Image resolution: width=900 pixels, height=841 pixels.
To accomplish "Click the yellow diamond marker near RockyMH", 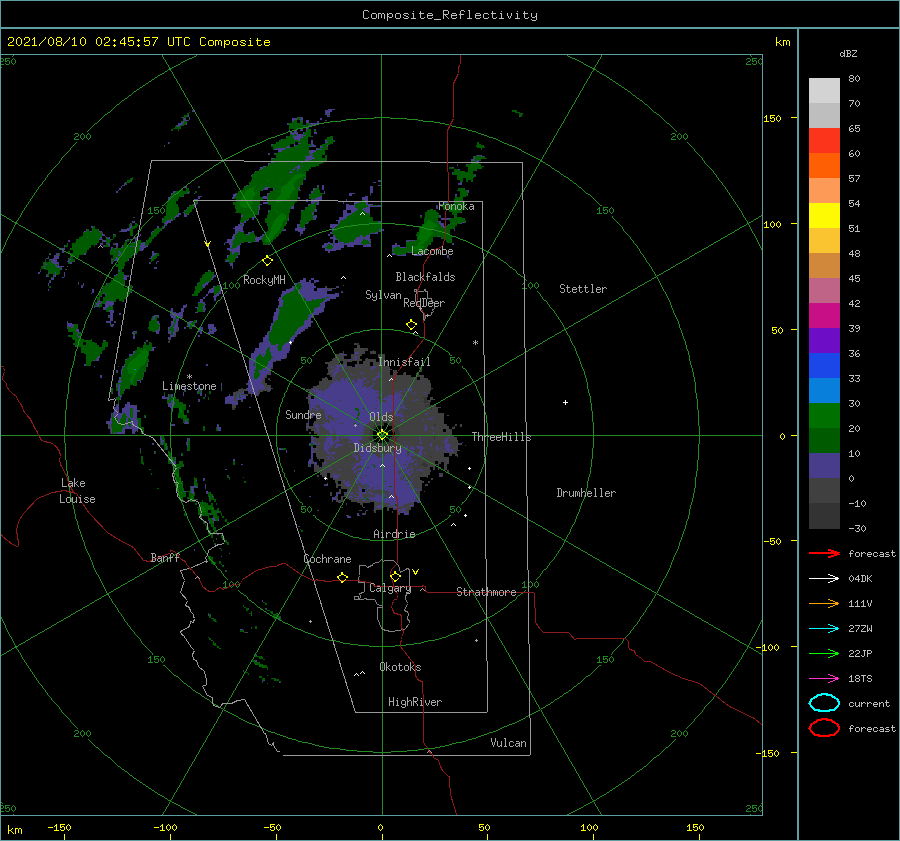I will click(267, 261).
